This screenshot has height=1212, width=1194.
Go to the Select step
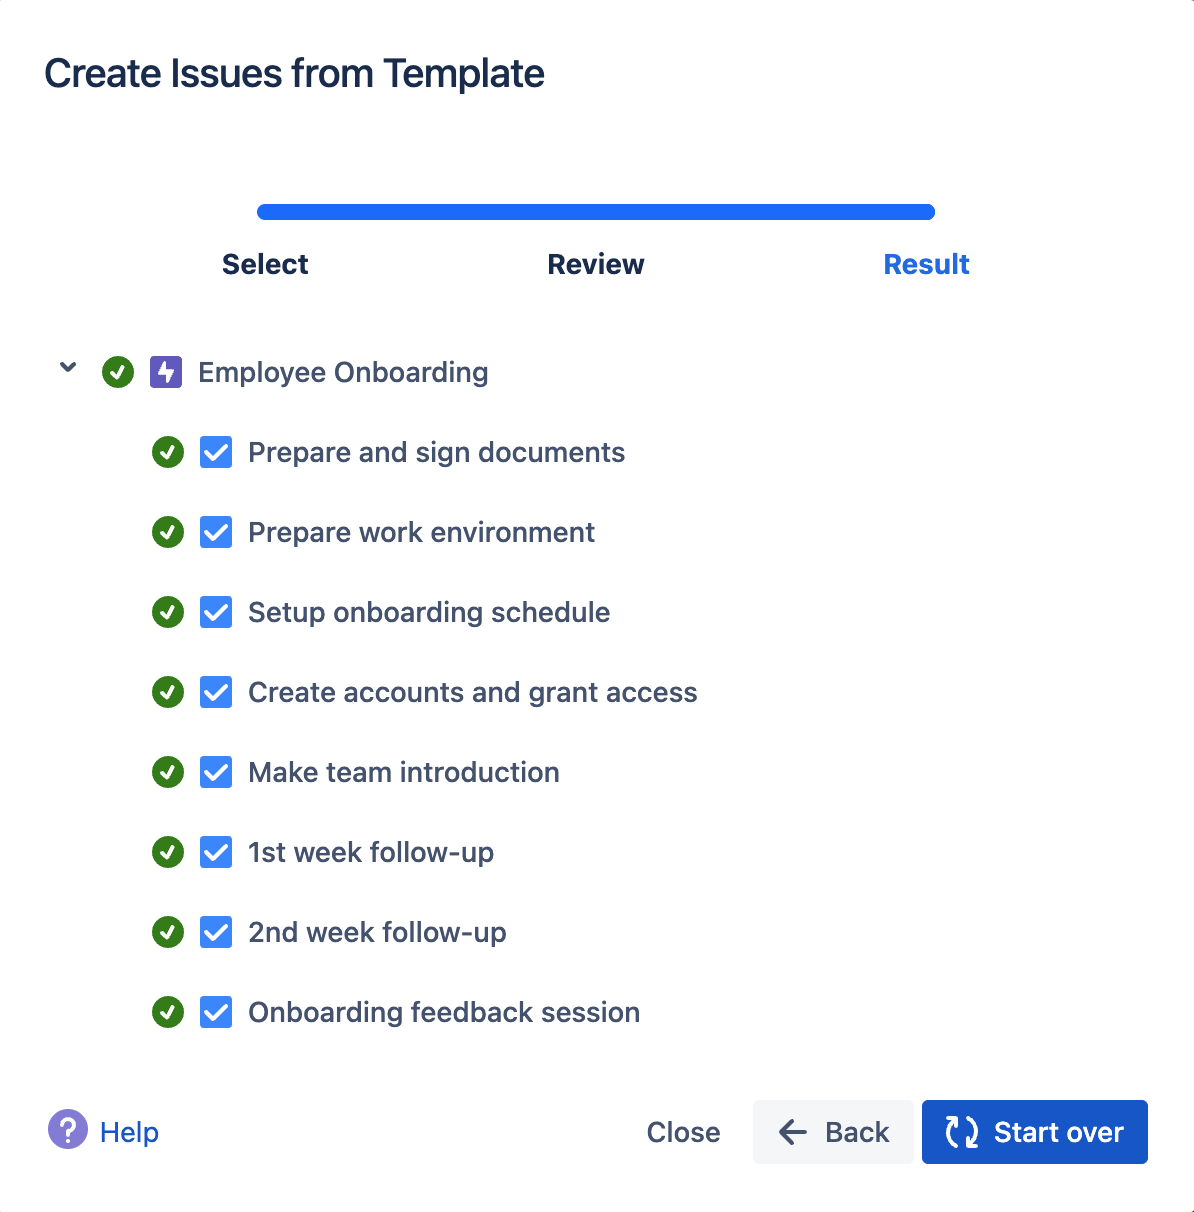click(265, 264)
